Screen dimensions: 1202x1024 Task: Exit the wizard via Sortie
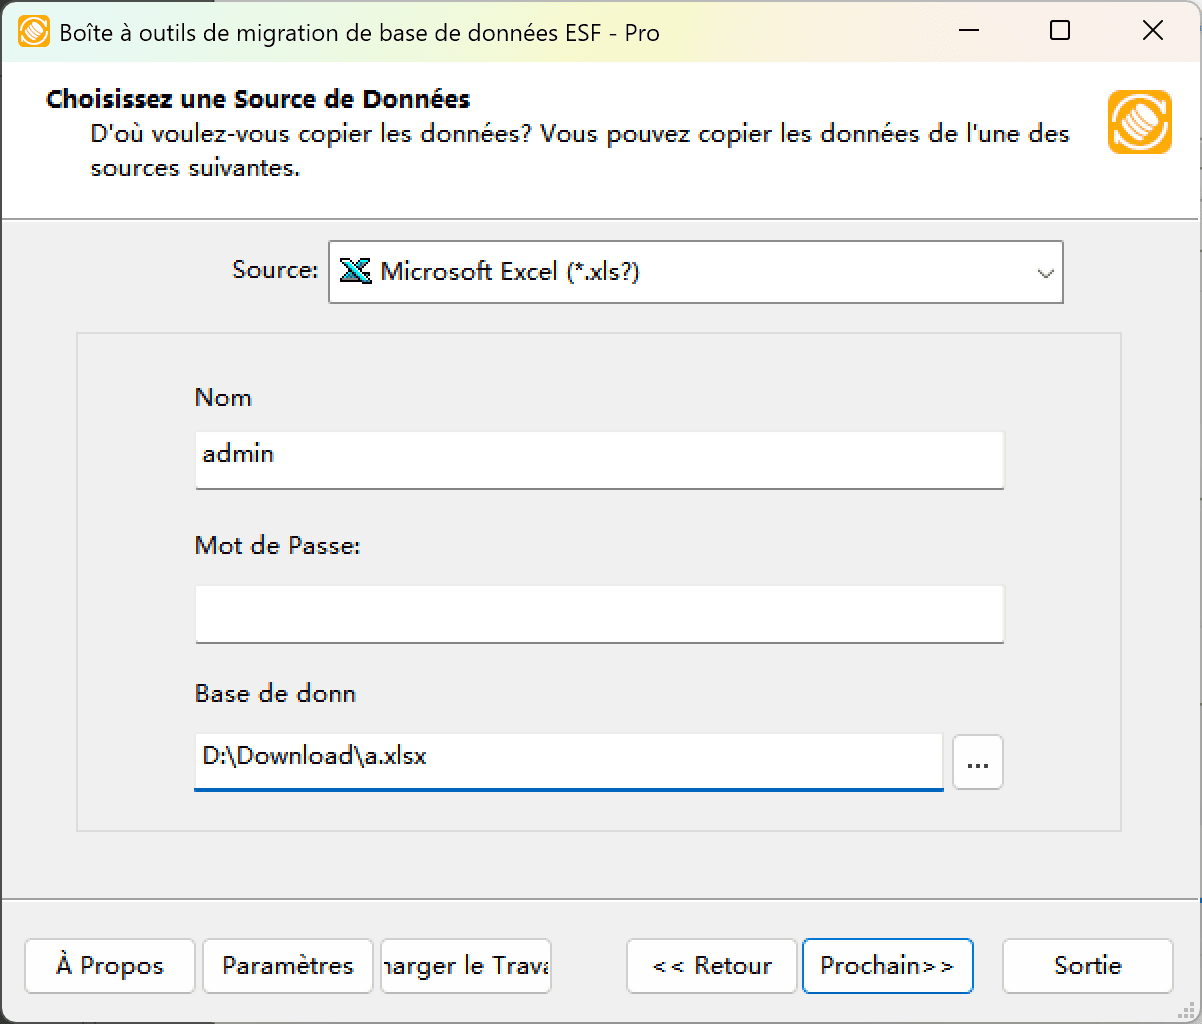[x=1087, y=966]
